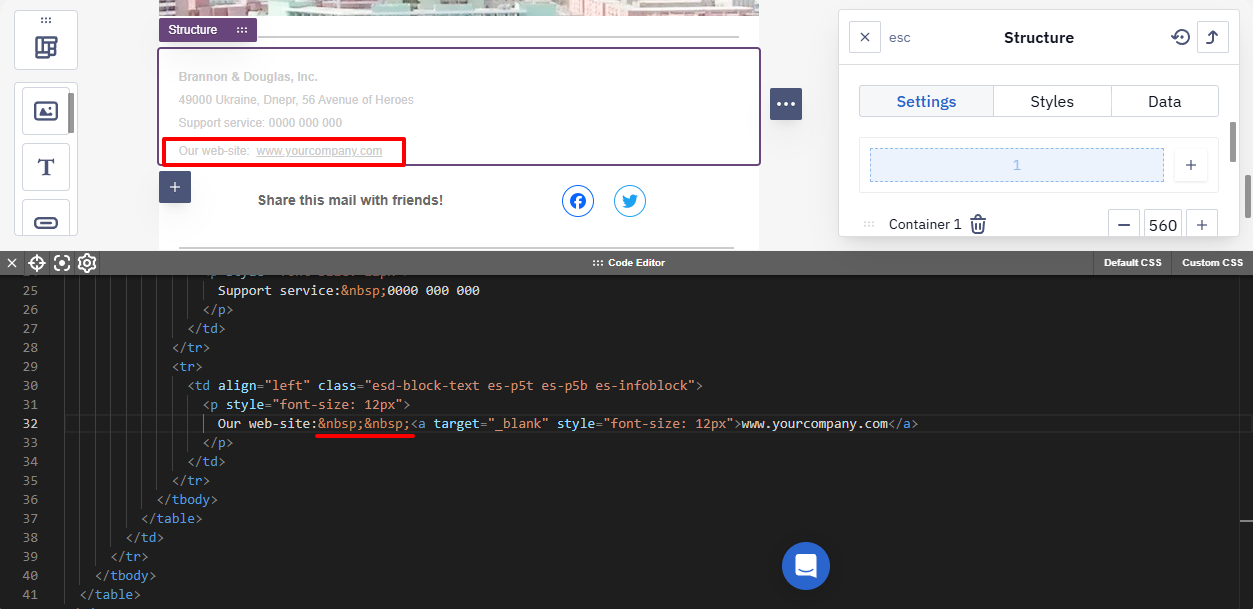Decrease Container 1 width with minus

click(1124, 225)
